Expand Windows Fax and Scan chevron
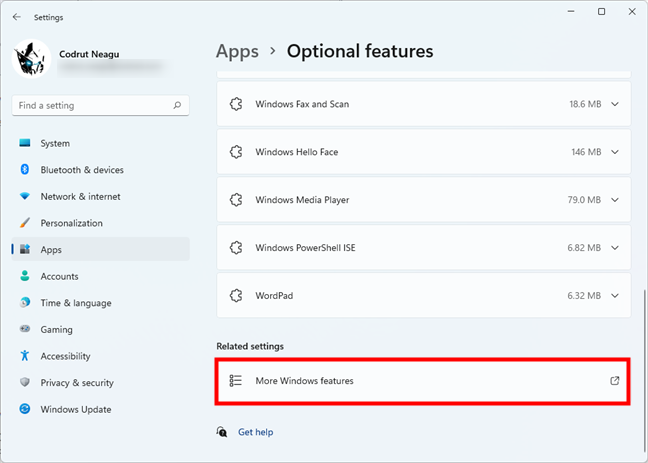The width and height of the screenshot is (648, 463). pos(615,104)
